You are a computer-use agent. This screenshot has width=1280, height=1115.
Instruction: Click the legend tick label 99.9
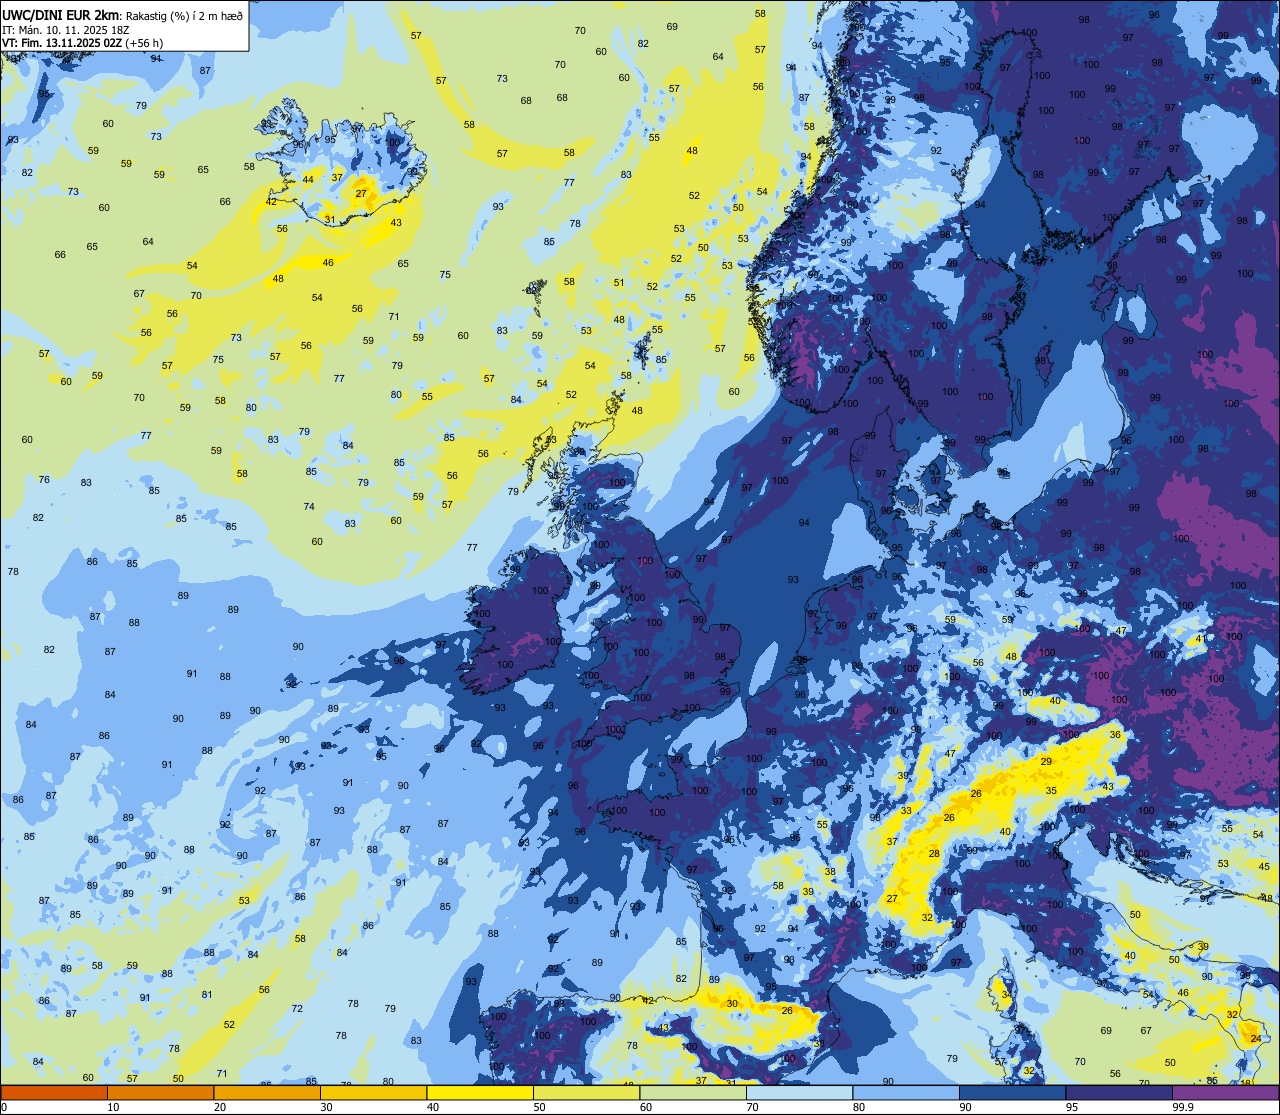(1184, 1107)
